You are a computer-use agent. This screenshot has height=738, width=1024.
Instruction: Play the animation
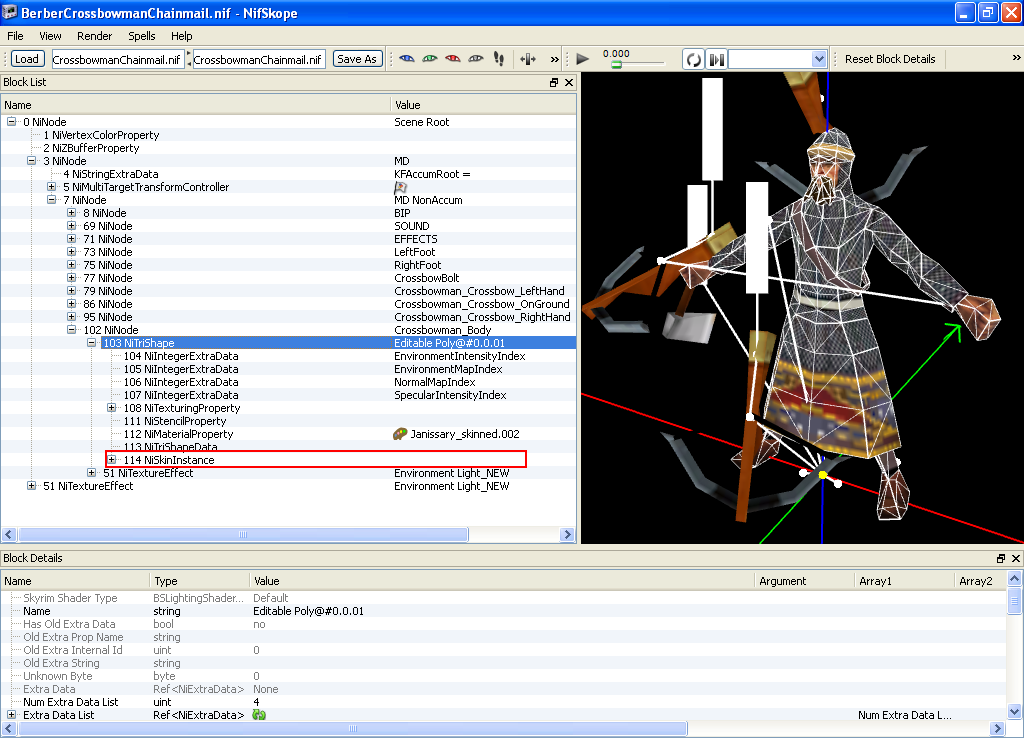click(583, 59)
